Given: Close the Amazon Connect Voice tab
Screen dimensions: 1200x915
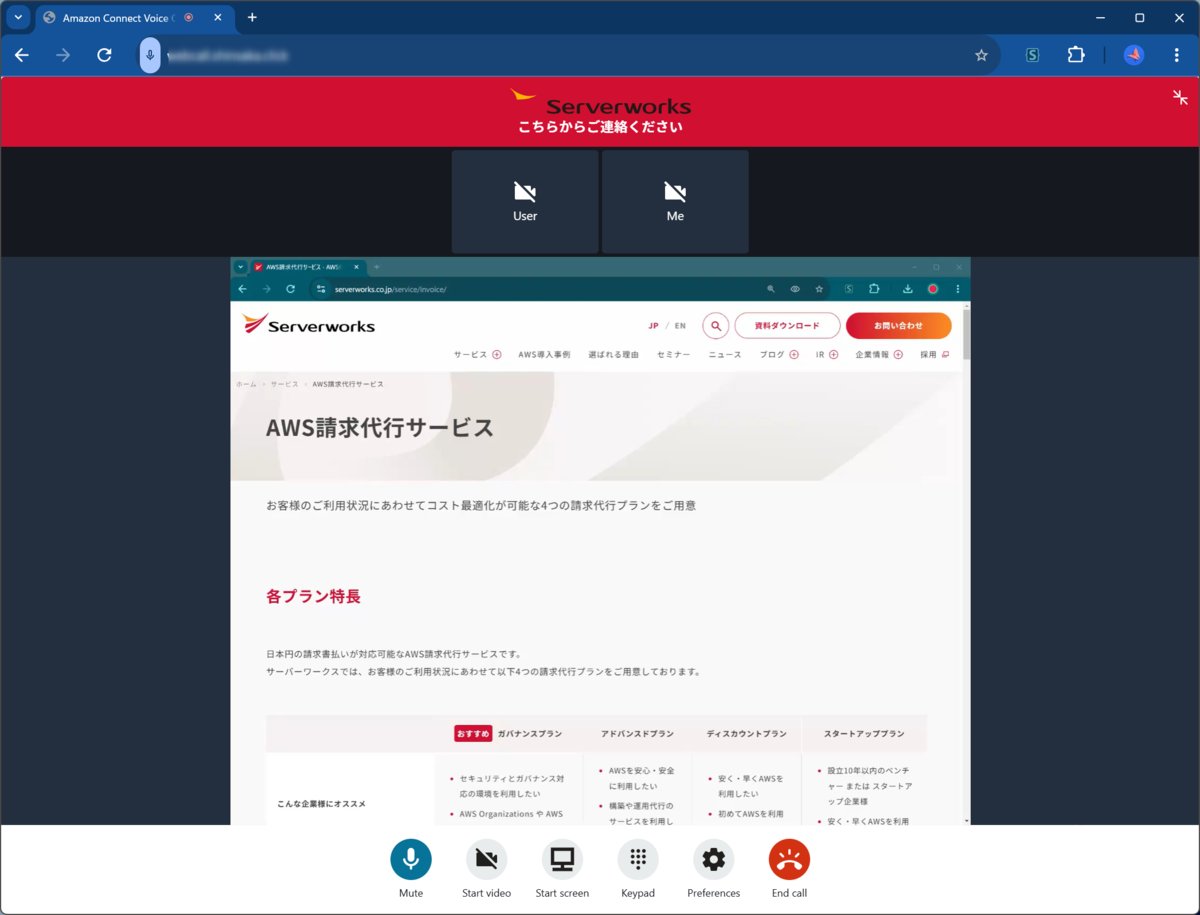Looking at the screenshot, I should click(x=218, y=17).
